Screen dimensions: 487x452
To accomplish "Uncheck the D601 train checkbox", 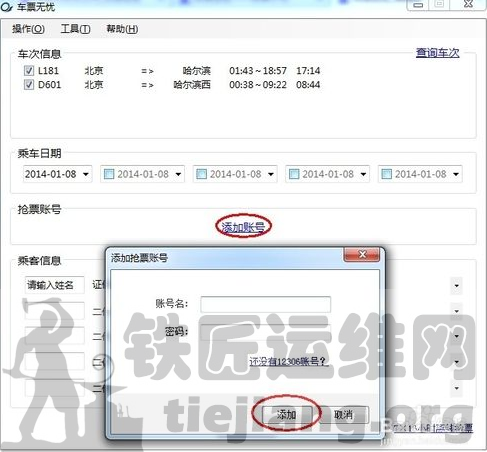I will [29, 85].
